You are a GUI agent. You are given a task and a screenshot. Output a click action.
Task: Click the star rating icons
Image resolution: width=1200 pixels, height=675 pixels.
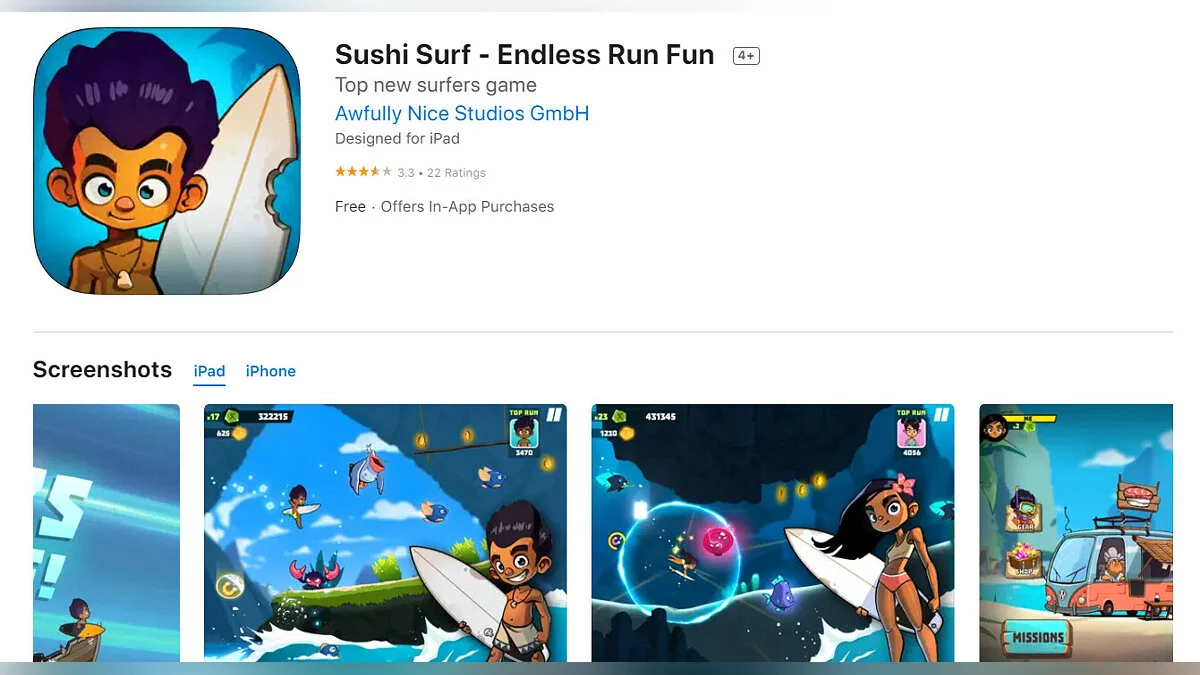pyautogui.click(x=364, y=172)
